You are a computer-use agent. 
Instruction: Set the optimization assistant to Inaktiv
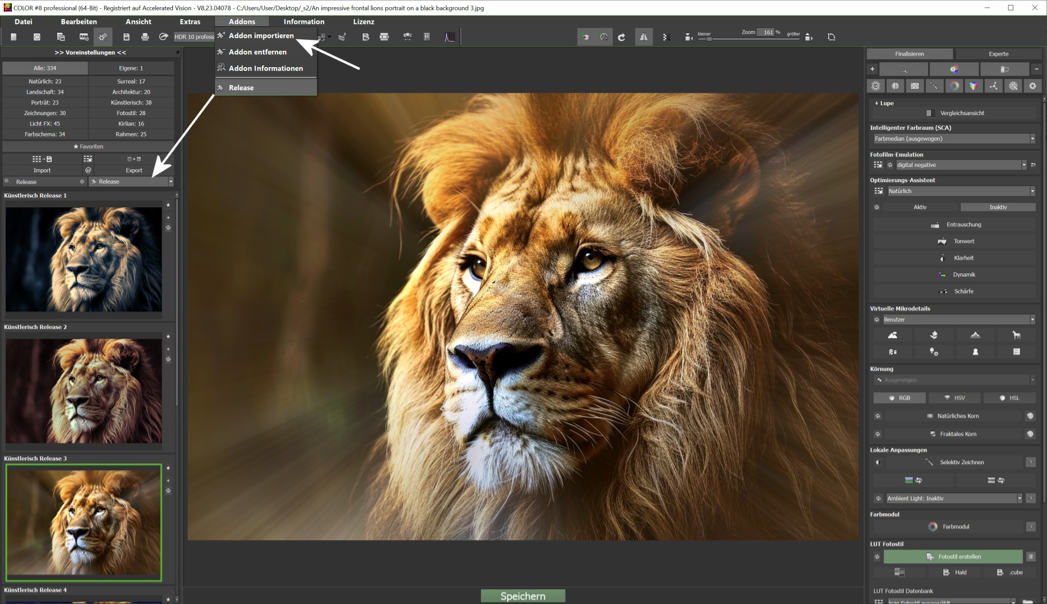[x=998, y=207]
